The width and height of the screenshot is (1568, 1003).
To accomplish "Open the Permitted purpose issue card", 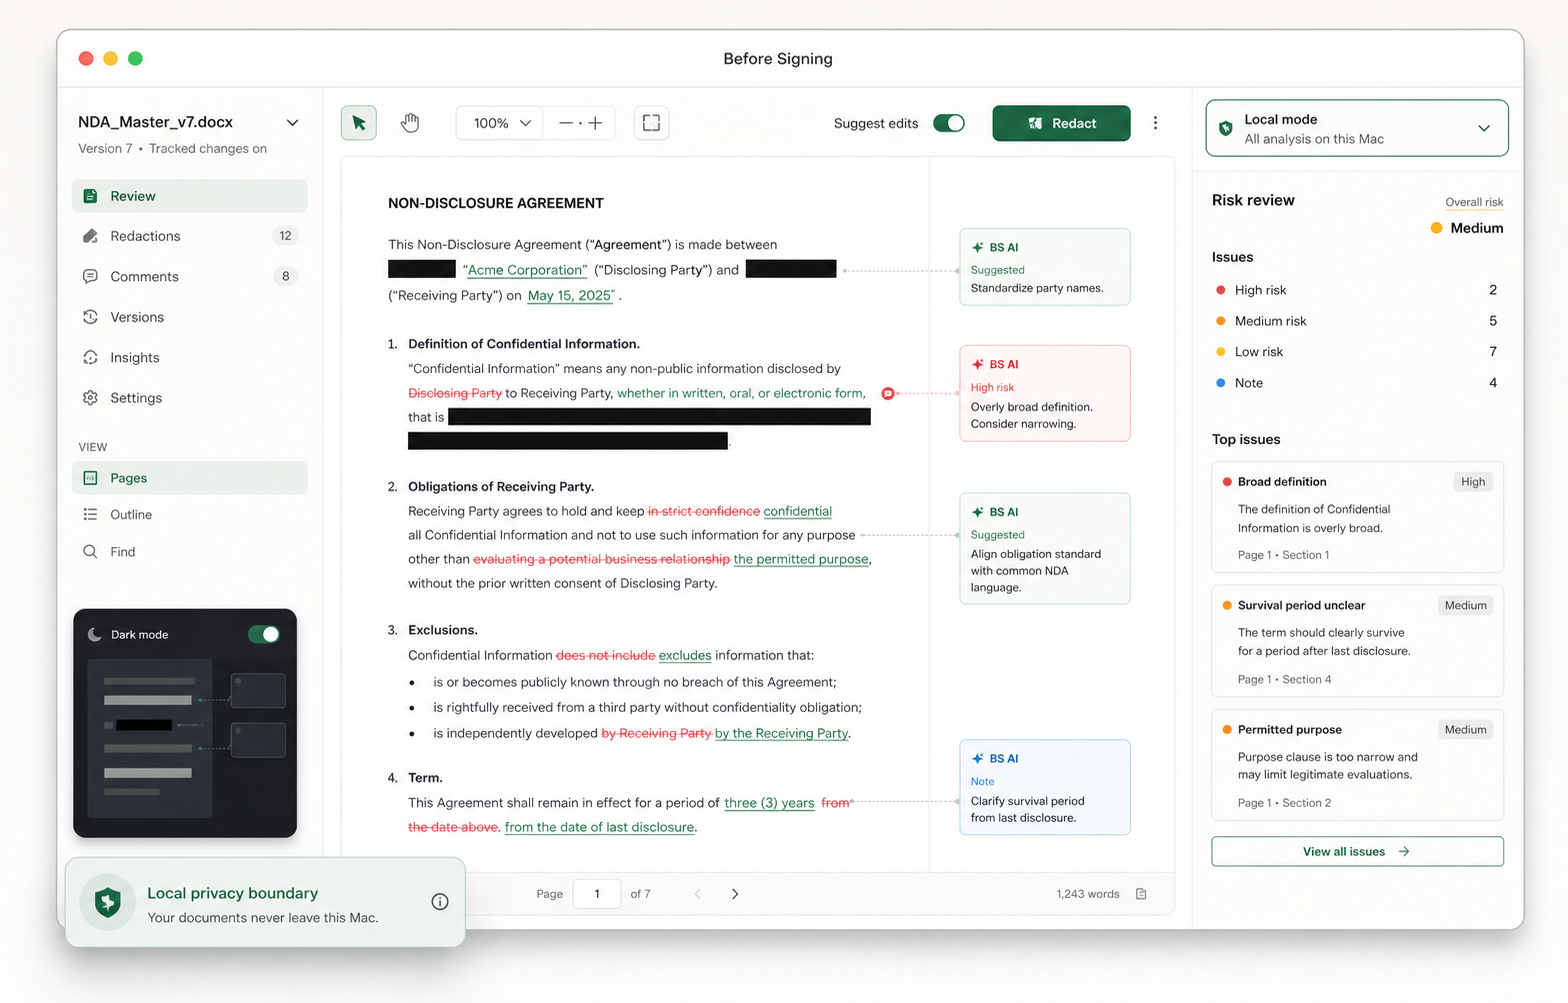I will [x=1357, y=765].
